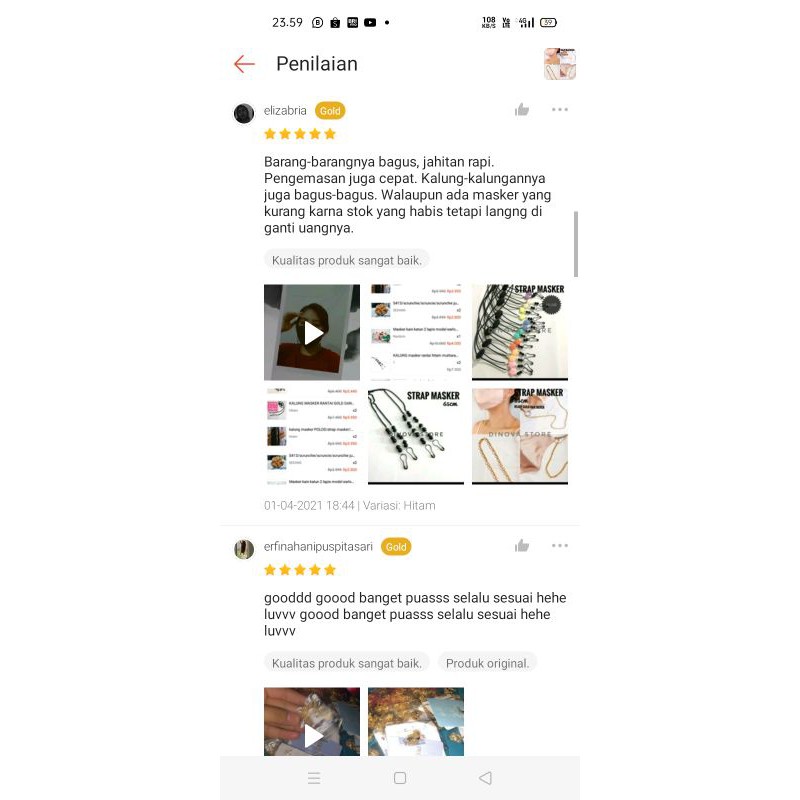This screenshot has height=800, width=800.
Task: Open the product thumbnail beside Penilaian
Action: click(x=560, y=64)
